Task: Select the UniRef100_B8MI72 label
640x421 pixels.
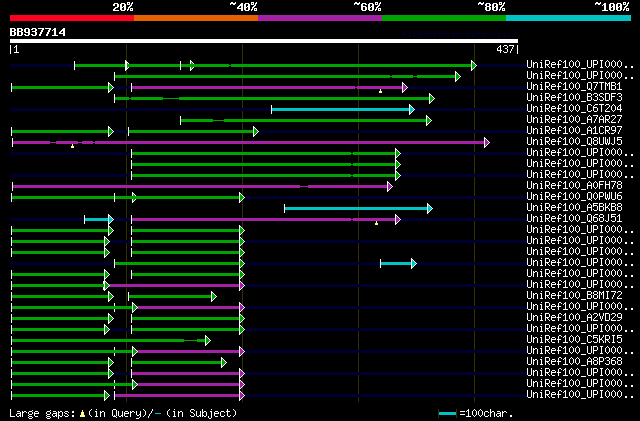Action: coord(574,296)
